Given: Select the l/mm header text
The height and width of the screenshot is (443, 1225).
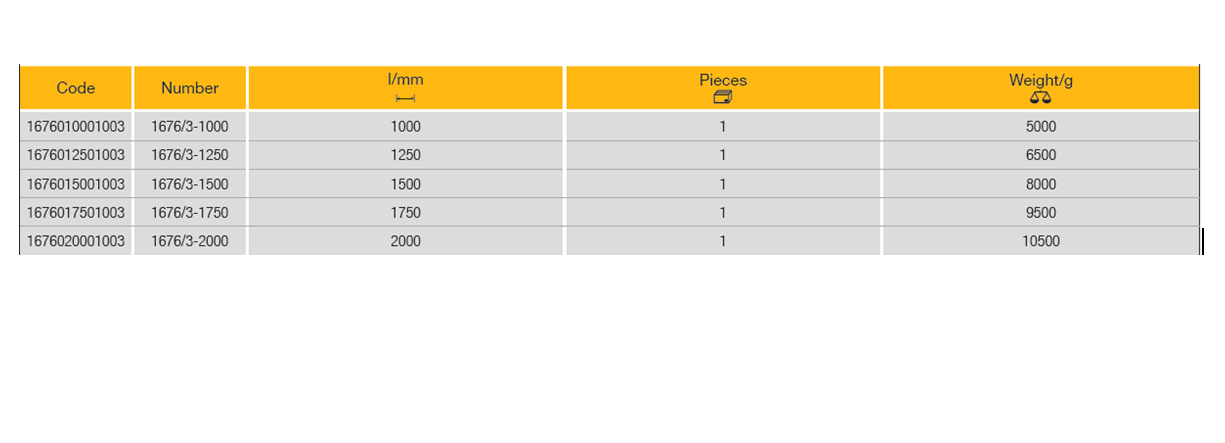Looking at the screenshot, I should (406, 80).
